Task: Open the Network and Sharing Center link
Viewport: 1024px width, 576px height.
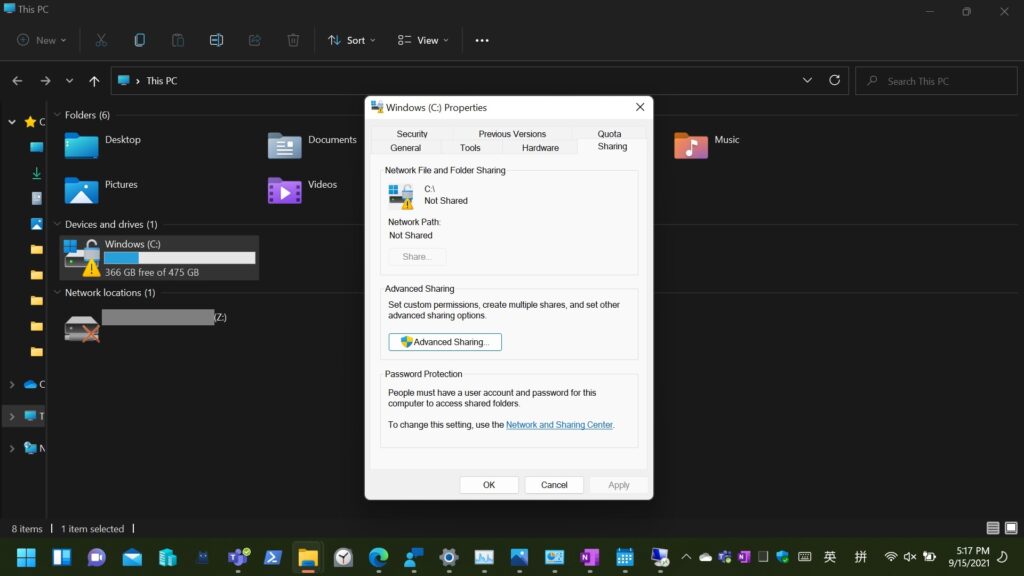Action: pyautogui.click(x=559, y=425)
